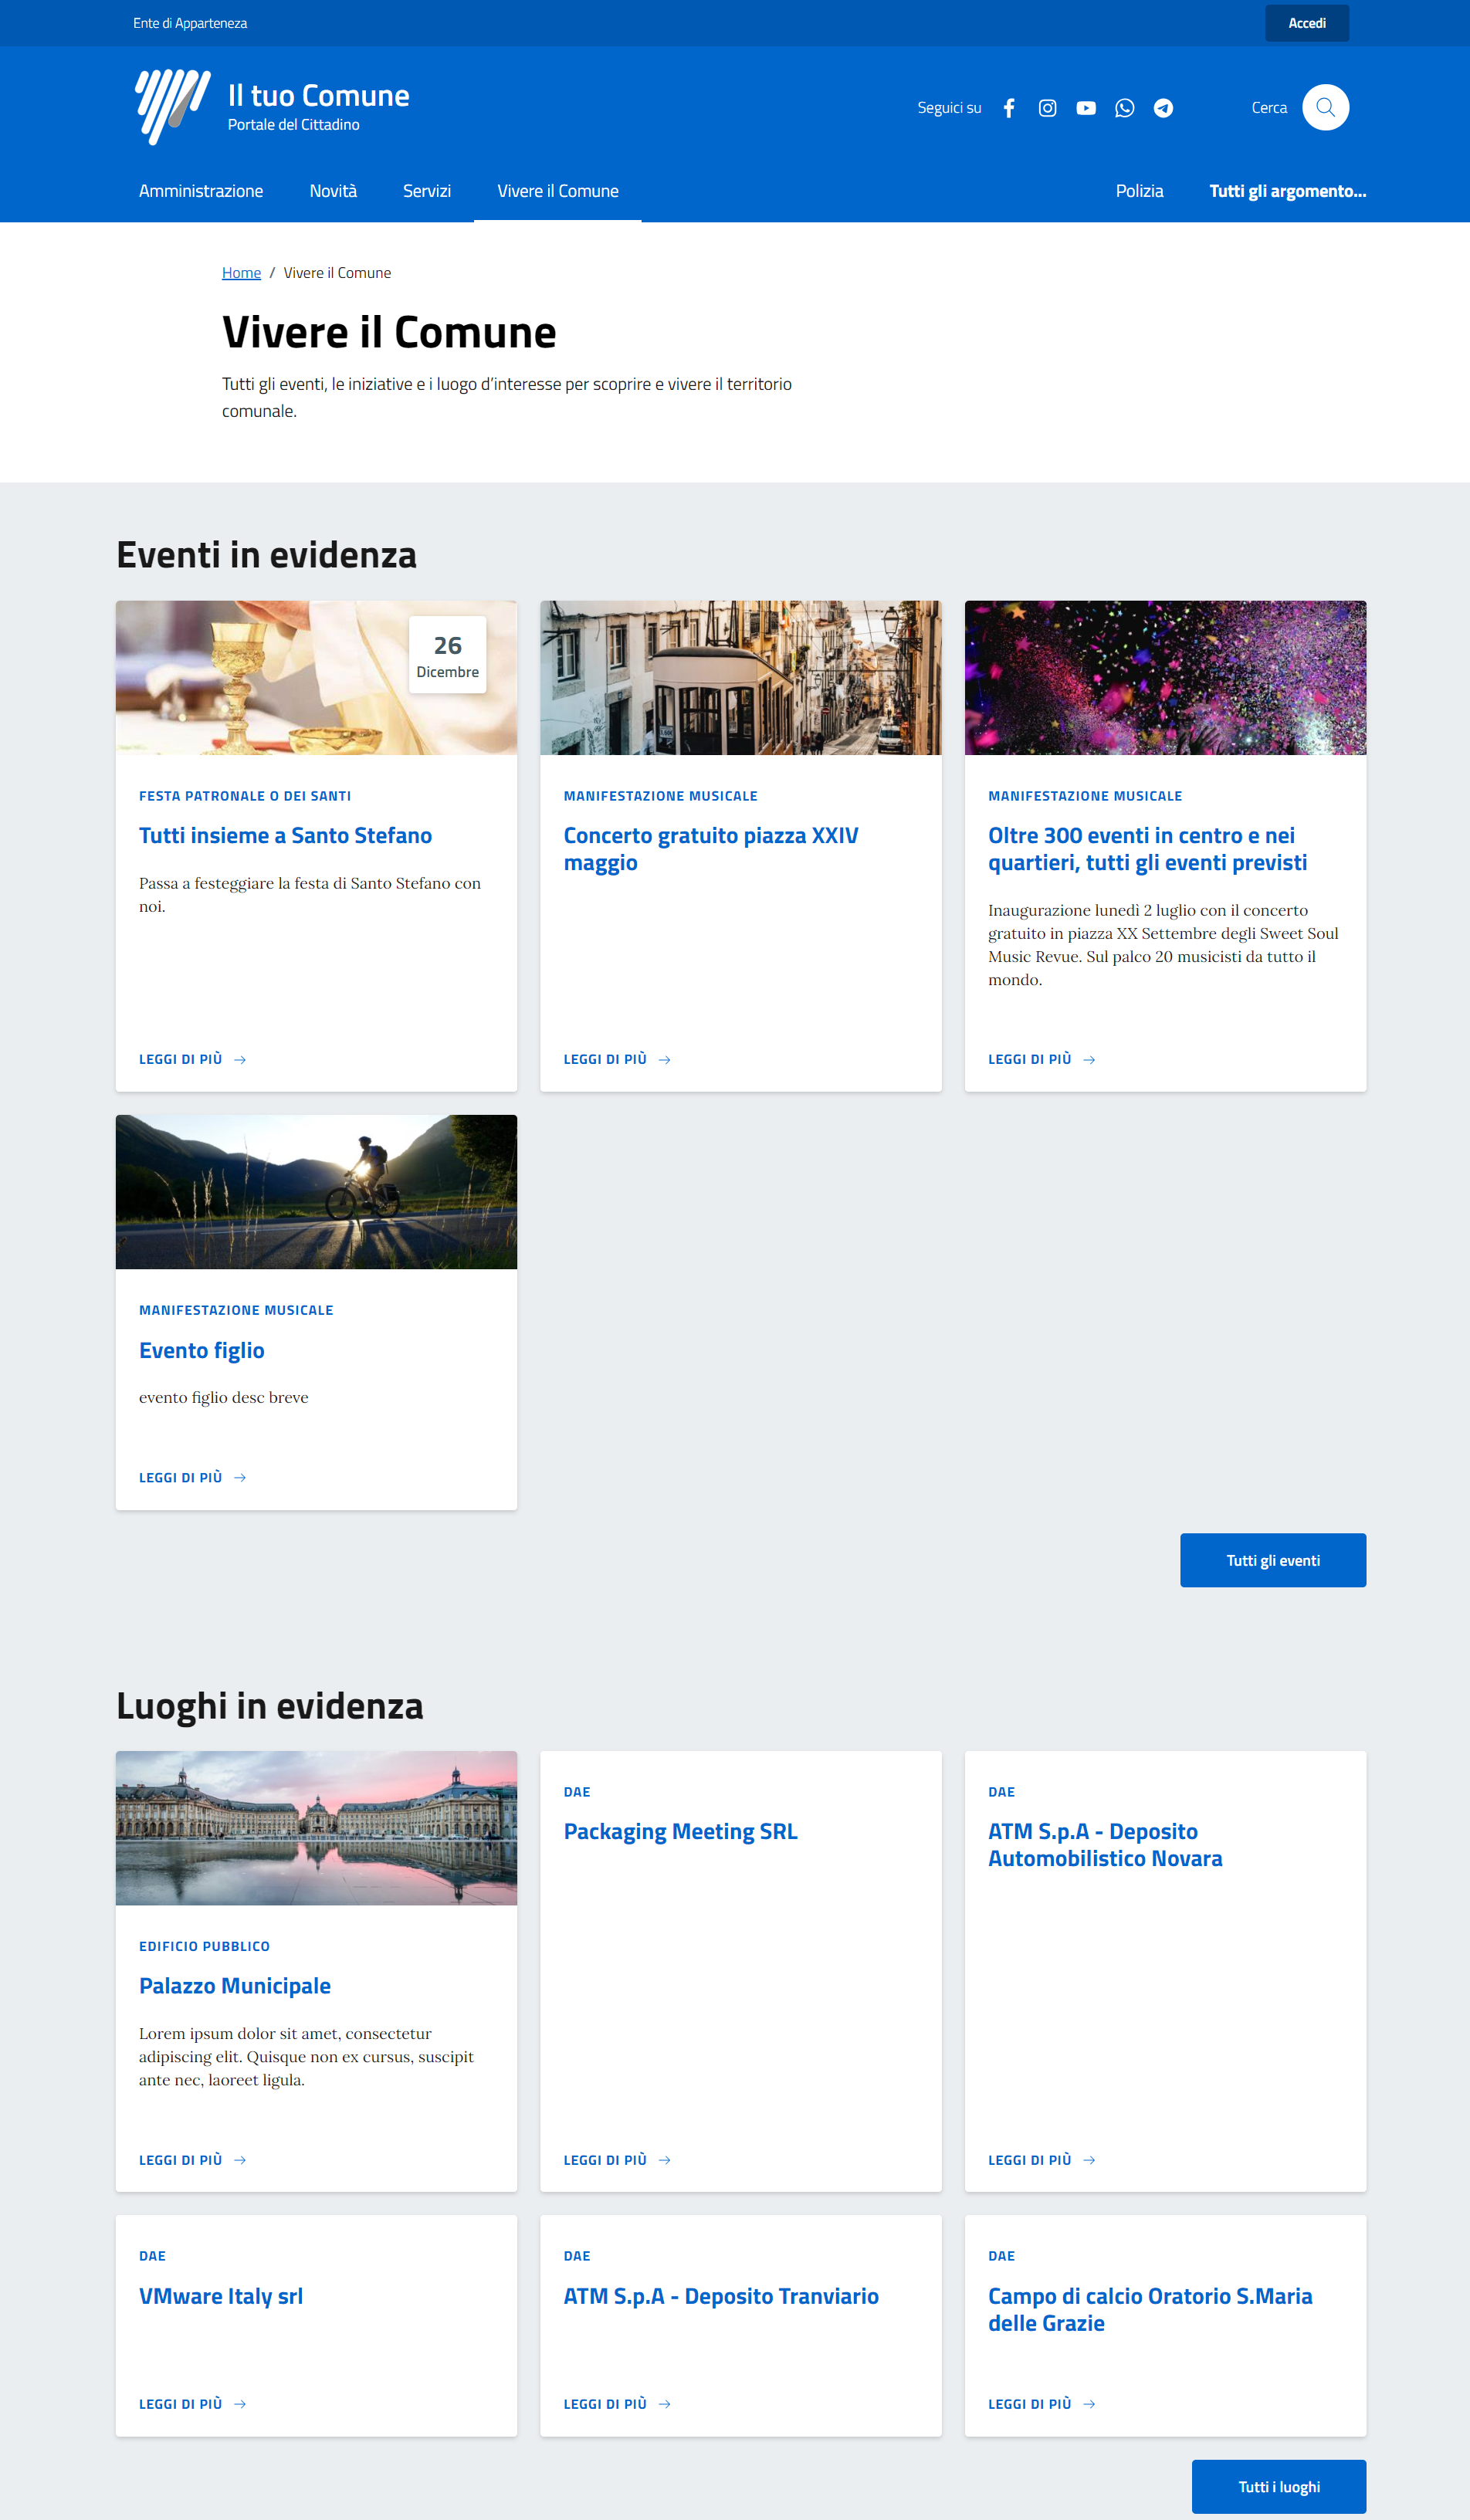The image size is (1470, 2520).
Task: Open the Novità navigation item
Action: [333, 191]
